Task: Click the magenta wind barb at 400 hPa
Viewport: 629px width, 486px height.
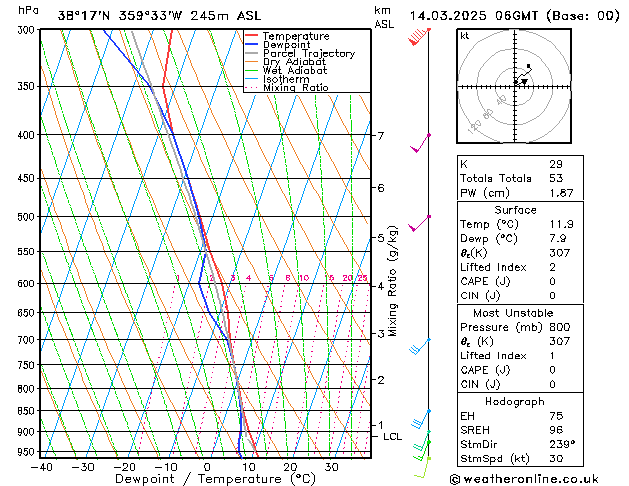Action: (x=421, y=142)
